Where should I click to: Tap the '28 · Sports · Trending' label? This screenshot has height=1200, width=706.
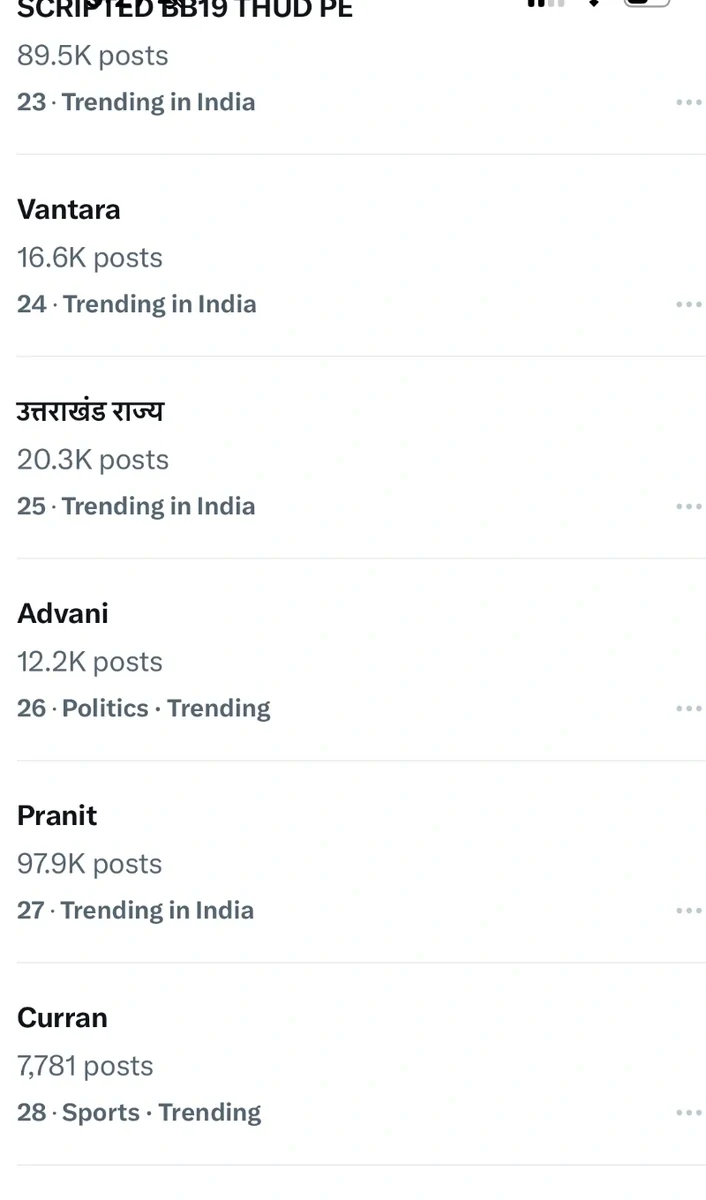[139, 1112]
